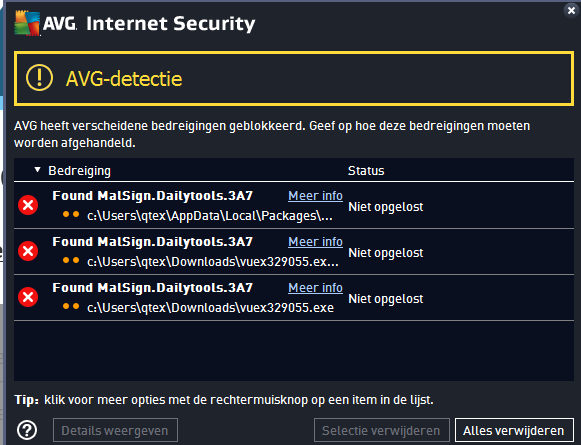
Task: Sort by the Status column header
Action: pyautogui.click(x=366, y=170)
